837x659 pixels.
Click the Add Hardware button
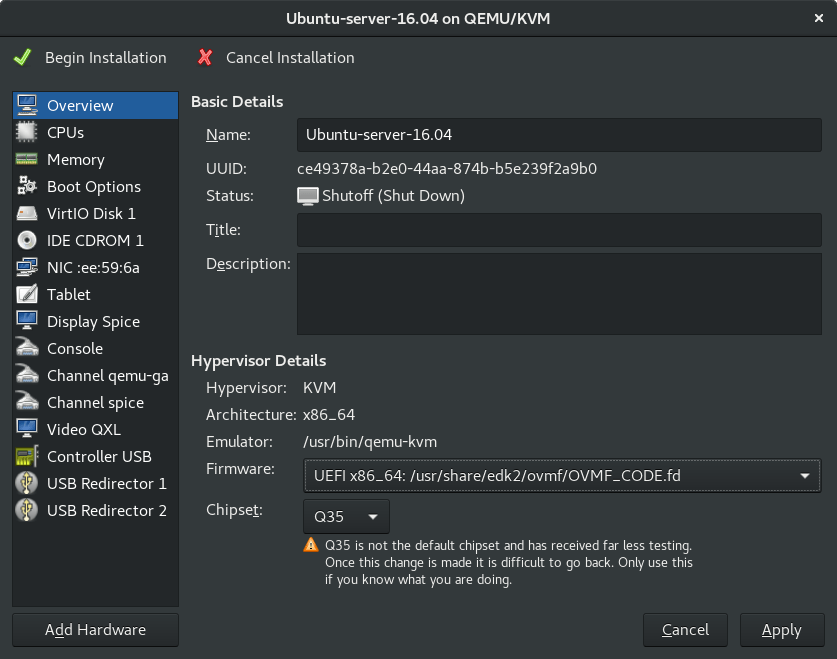pos(95,630)
